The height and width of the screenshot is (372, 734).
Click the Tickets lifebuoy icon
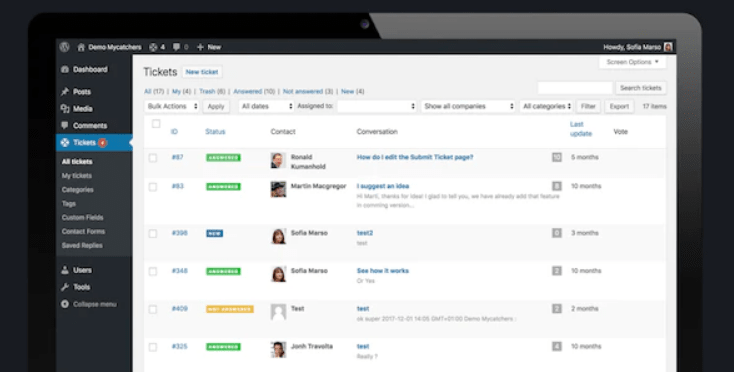click(65, 143)
